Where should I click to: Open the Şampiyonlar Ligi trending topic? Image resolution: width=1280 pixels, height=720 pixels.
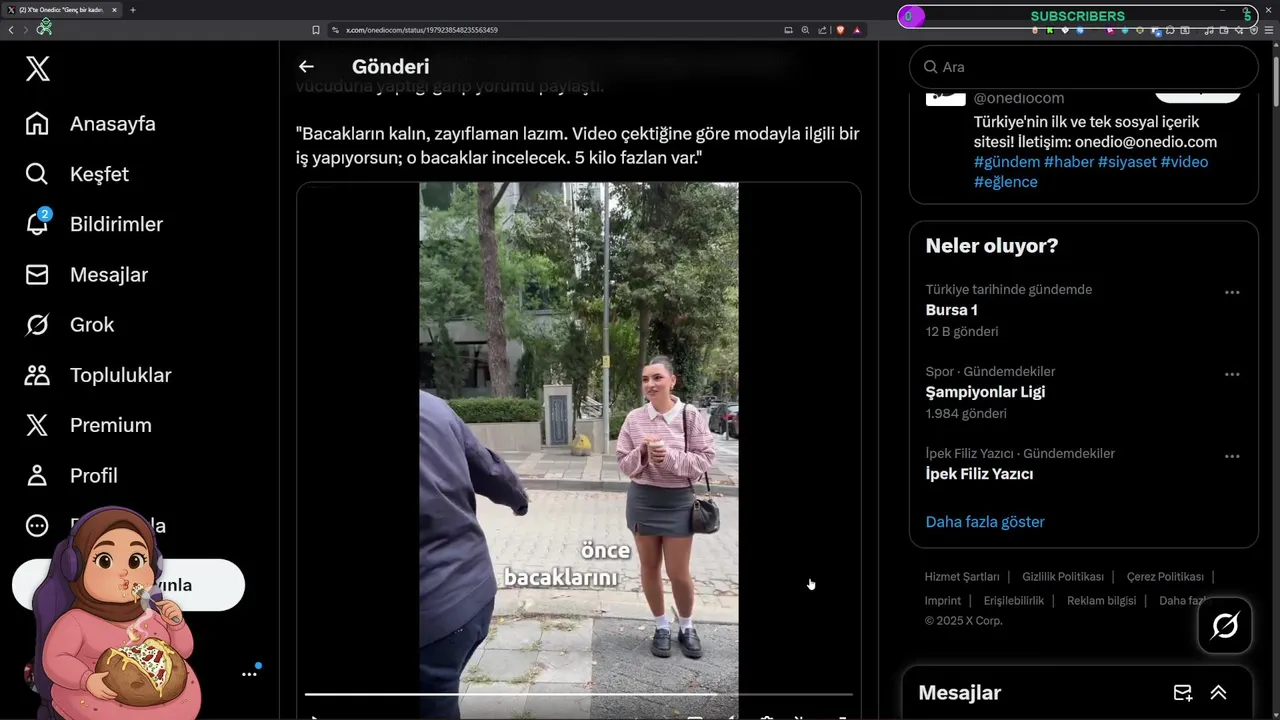[985, 392]
